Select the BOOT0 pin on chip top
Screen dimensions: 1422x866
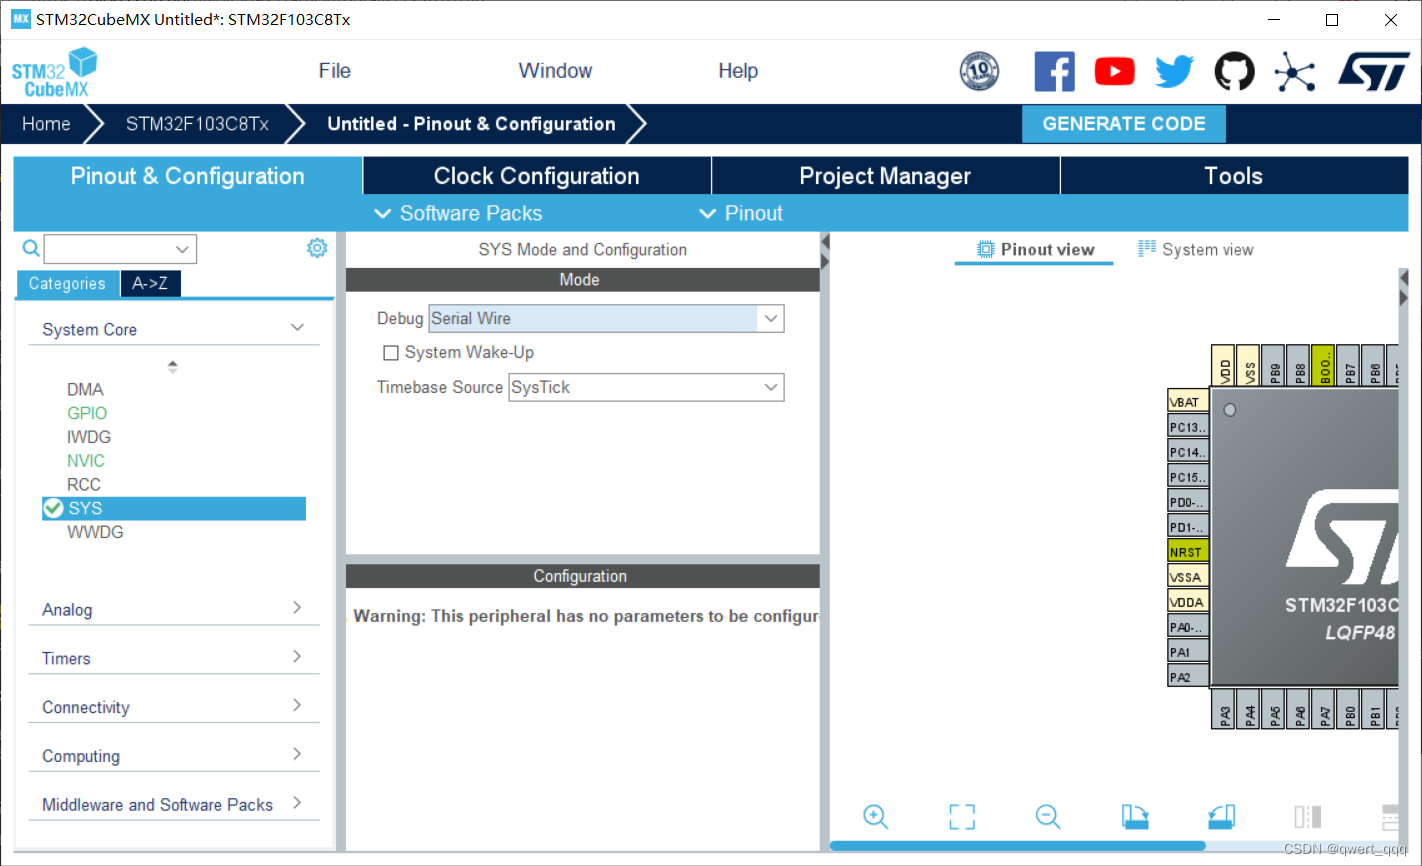(1323, 365)
